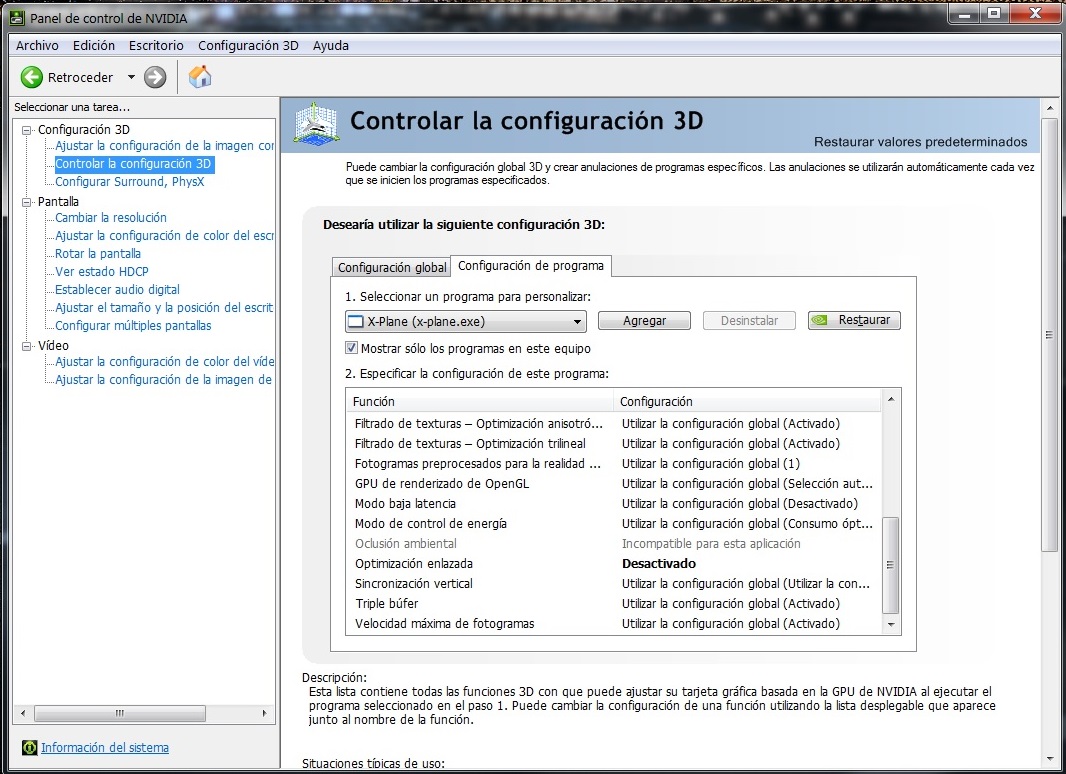1066x774 pixels.
Task: Open Cambiar la resolución
Action: pyautogui.click(x=111, y=218)
